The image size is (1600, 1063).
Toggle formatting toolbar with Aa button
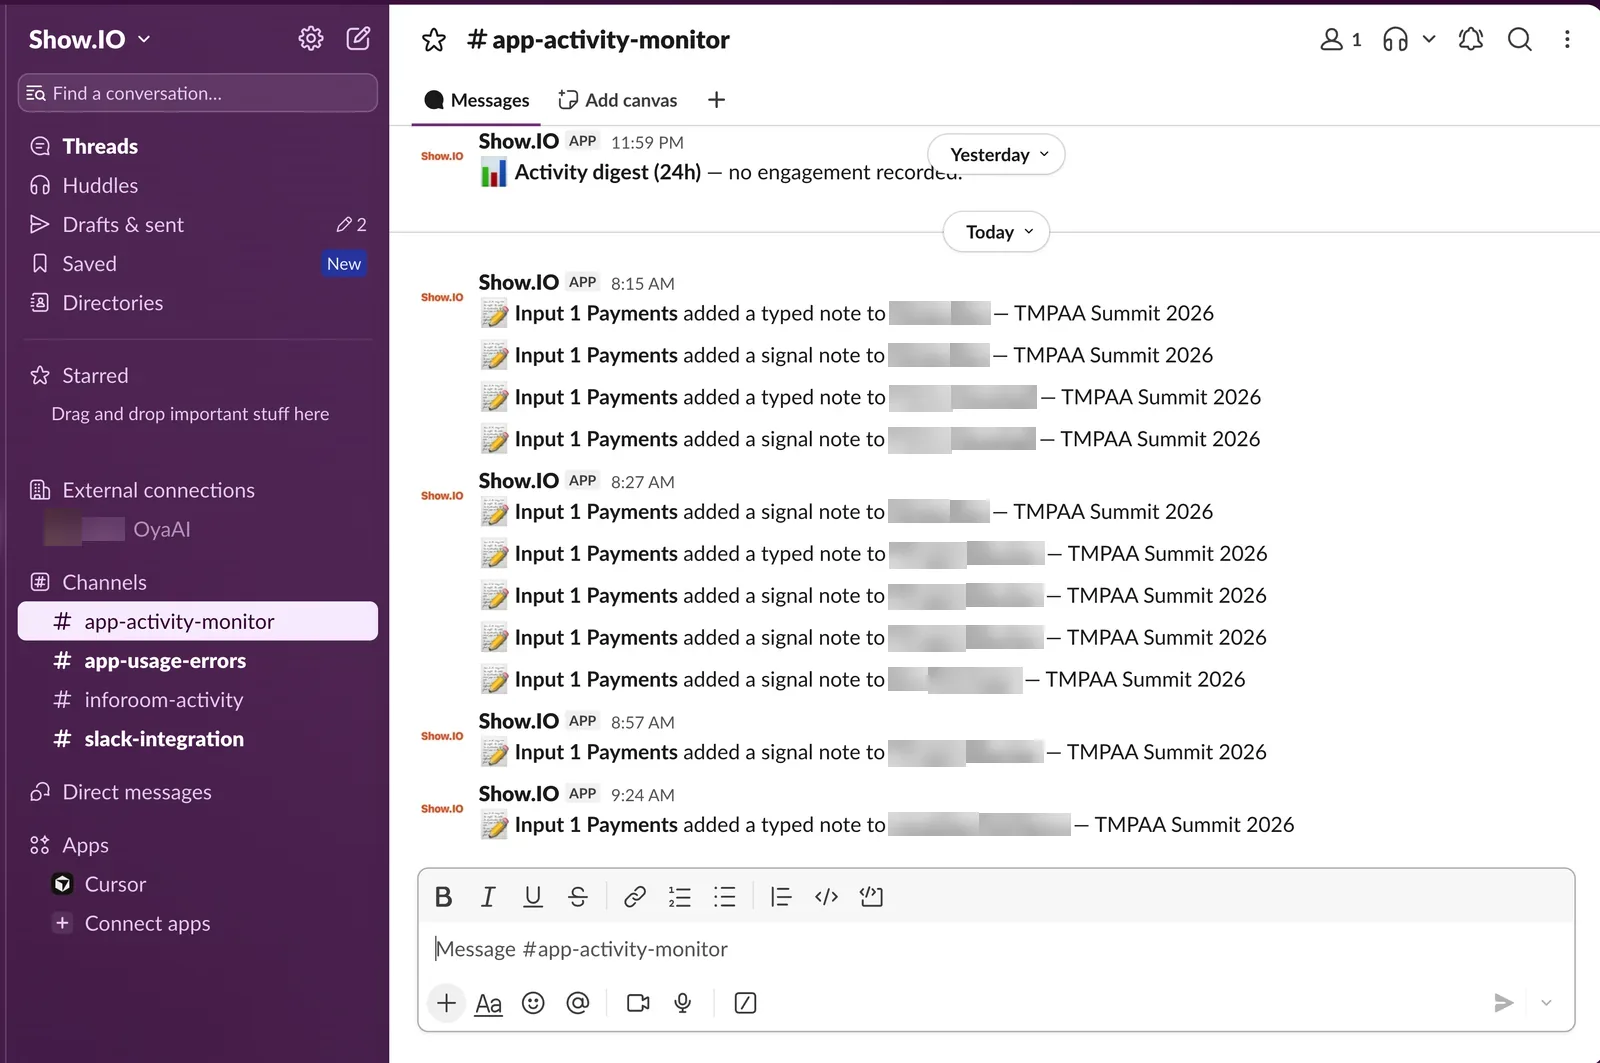coord(489,1003)
